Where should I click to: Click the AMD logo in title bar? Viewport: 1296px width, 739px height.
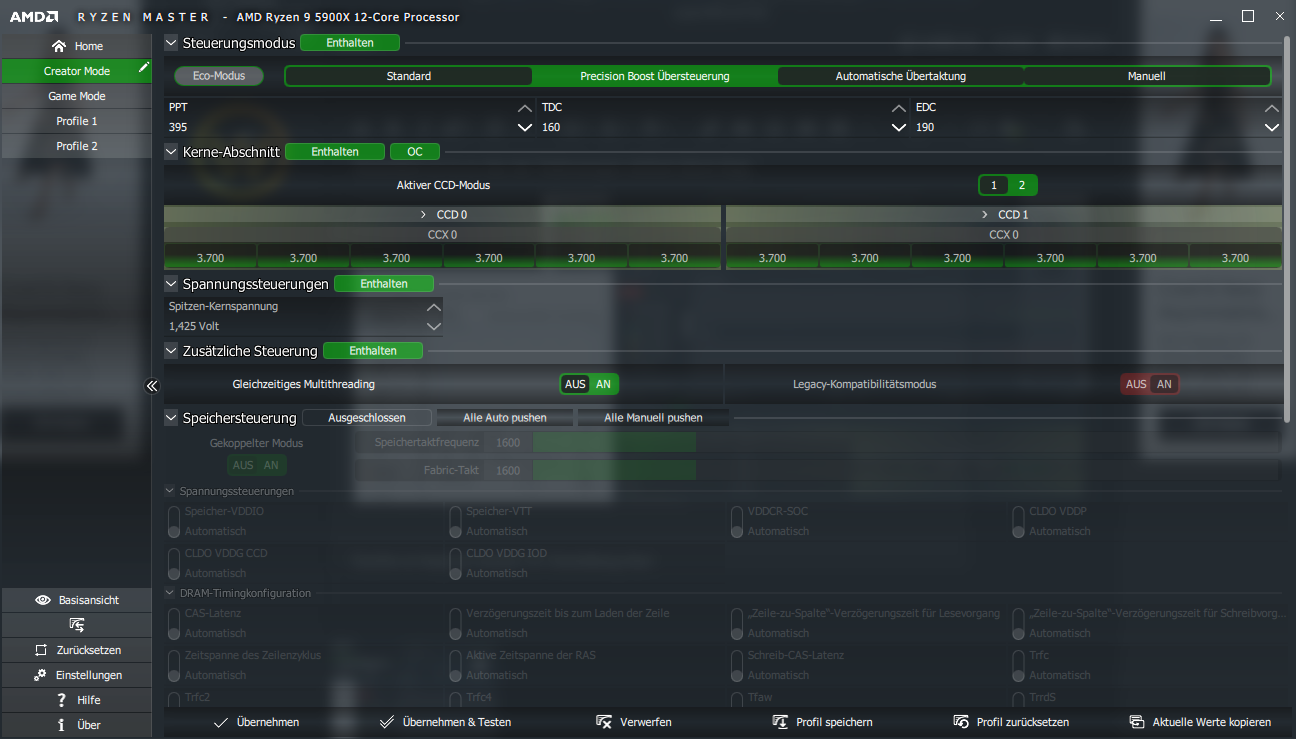(35, 17)
